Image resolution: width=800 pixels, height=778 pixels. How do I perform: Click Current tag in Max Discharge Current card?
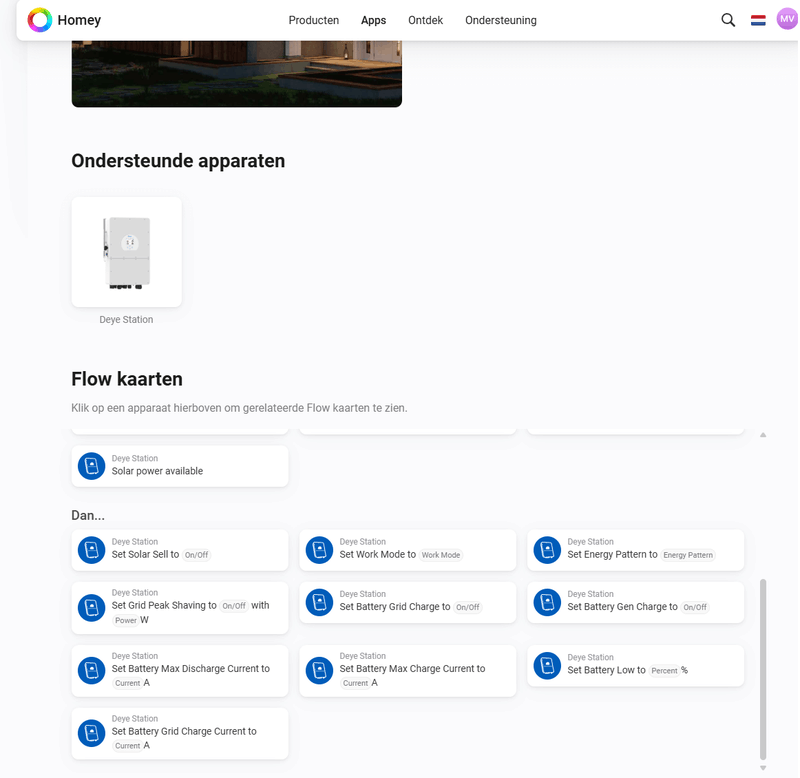click(127, 683)
